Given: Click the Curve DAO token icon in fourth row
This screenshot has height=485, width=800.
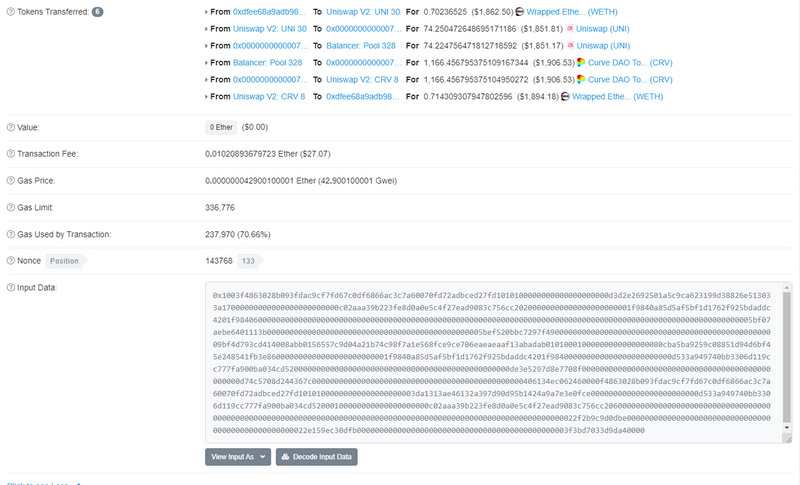Looking at the screenshot, I should pyautogui.click(x=581, y=62).
